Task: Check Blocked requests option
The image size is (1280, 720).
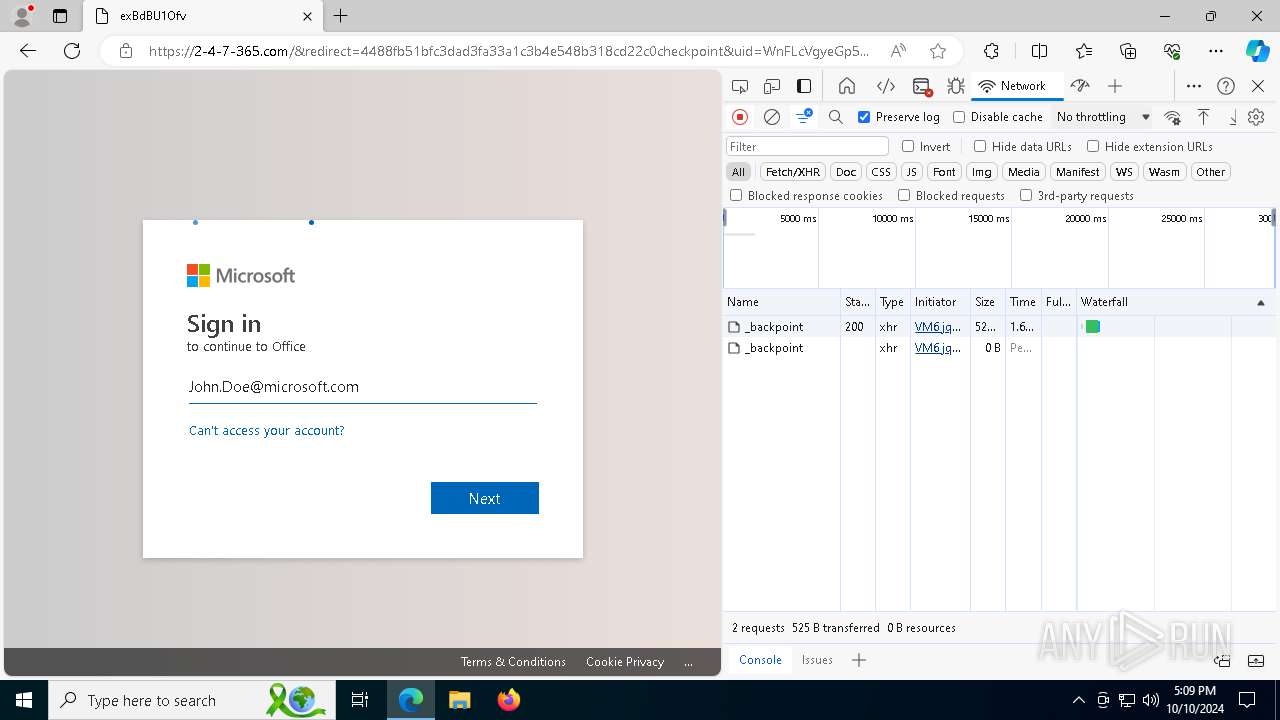Action: click(904, 196)
